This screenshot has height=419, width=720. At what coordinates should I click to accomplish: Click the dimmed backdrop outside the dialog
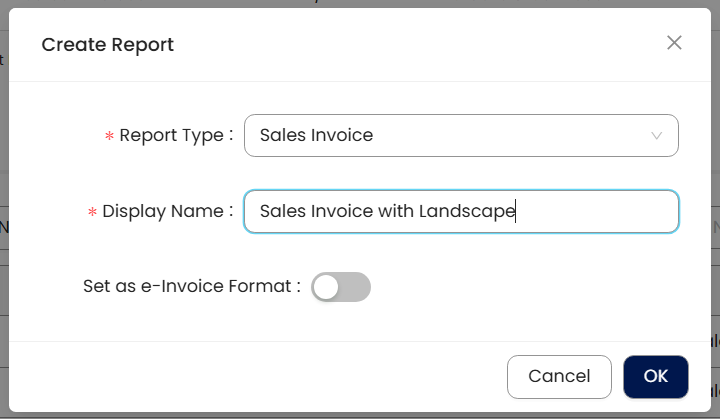click(x=4, y=200)
